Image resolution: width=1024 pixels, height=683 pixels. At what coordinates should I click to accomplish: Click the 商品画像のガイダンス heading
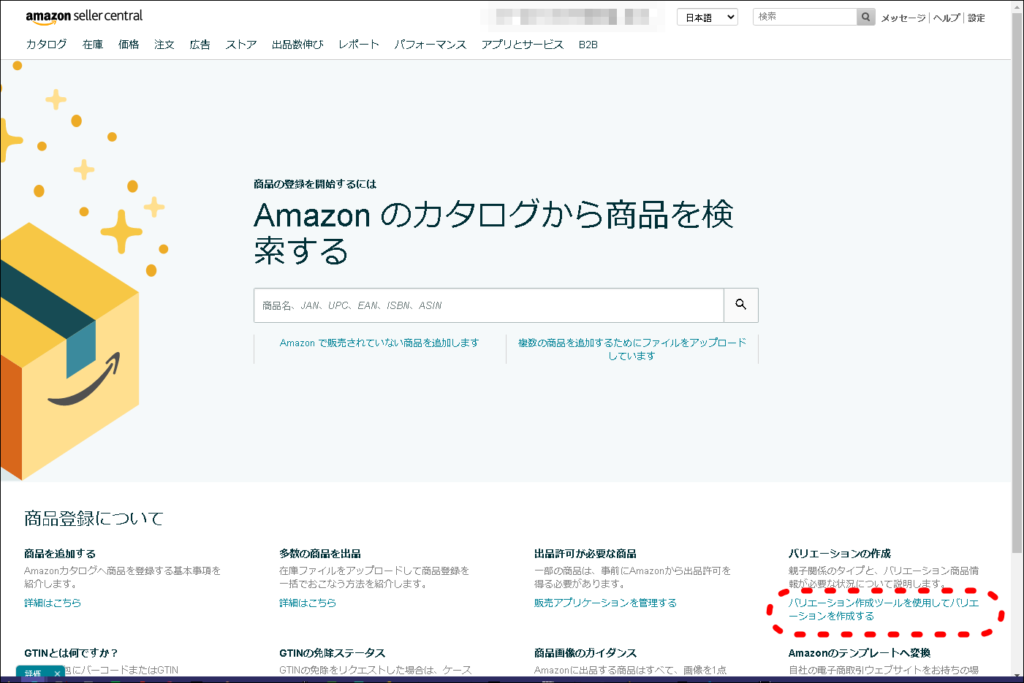(585, 653)
